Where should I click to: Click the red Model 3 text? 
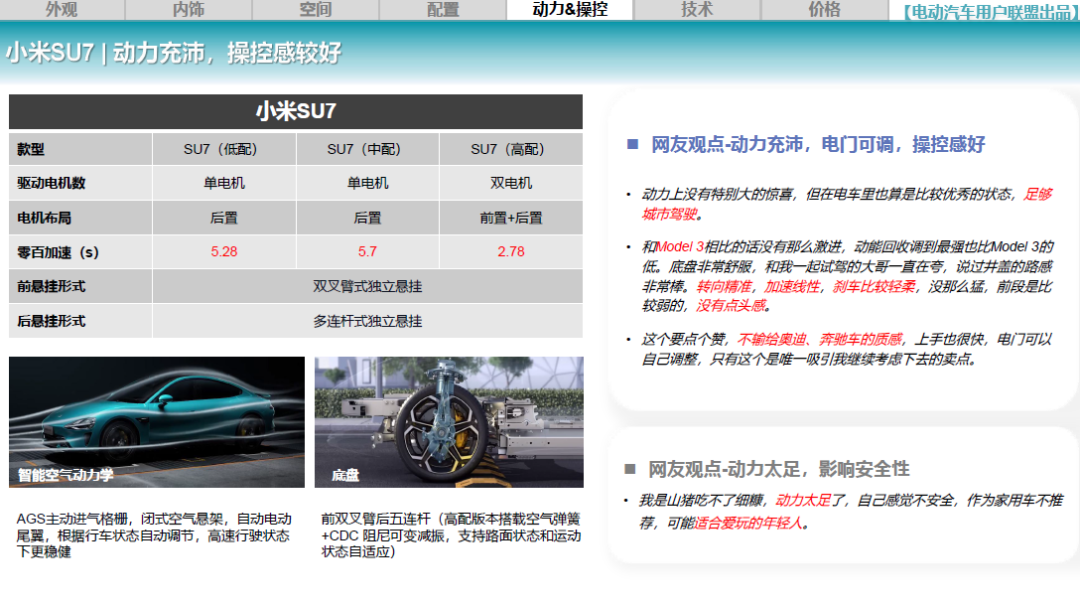click(x=681, y=247)
